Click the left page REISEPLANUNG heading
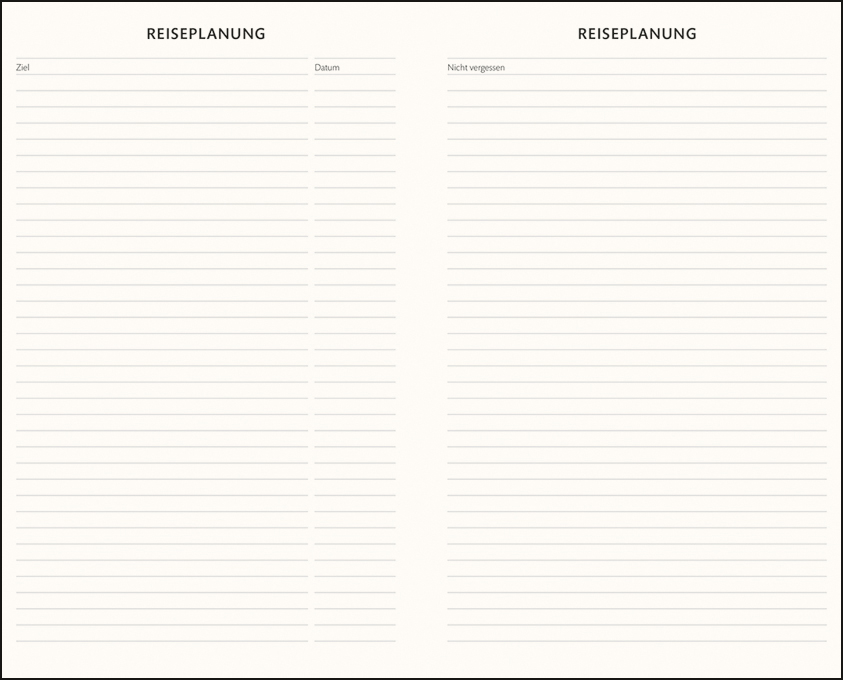This screenshot has height=680, width=843. (x=206, y=34)
